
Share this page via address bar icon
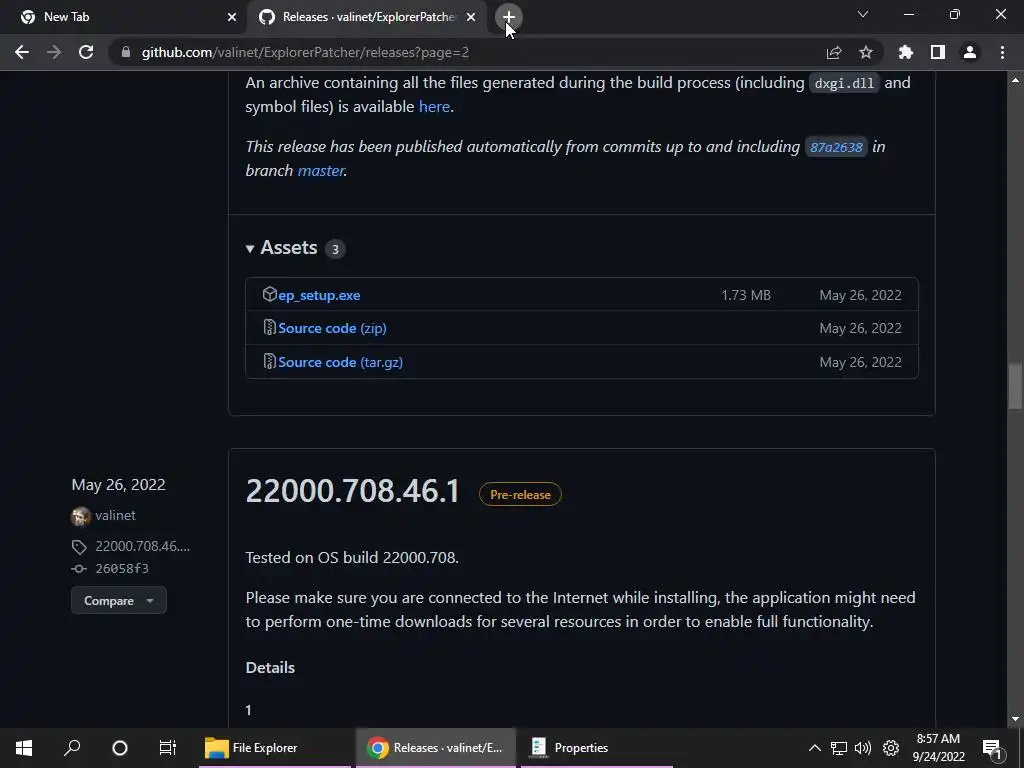[x=834, y=52]
